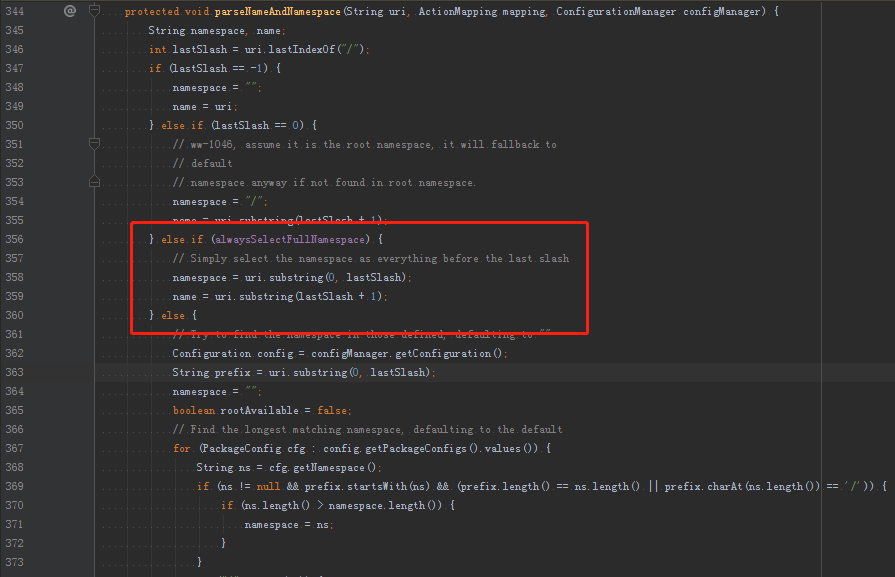Click line number 345 in the gutter

pos(14,30)
